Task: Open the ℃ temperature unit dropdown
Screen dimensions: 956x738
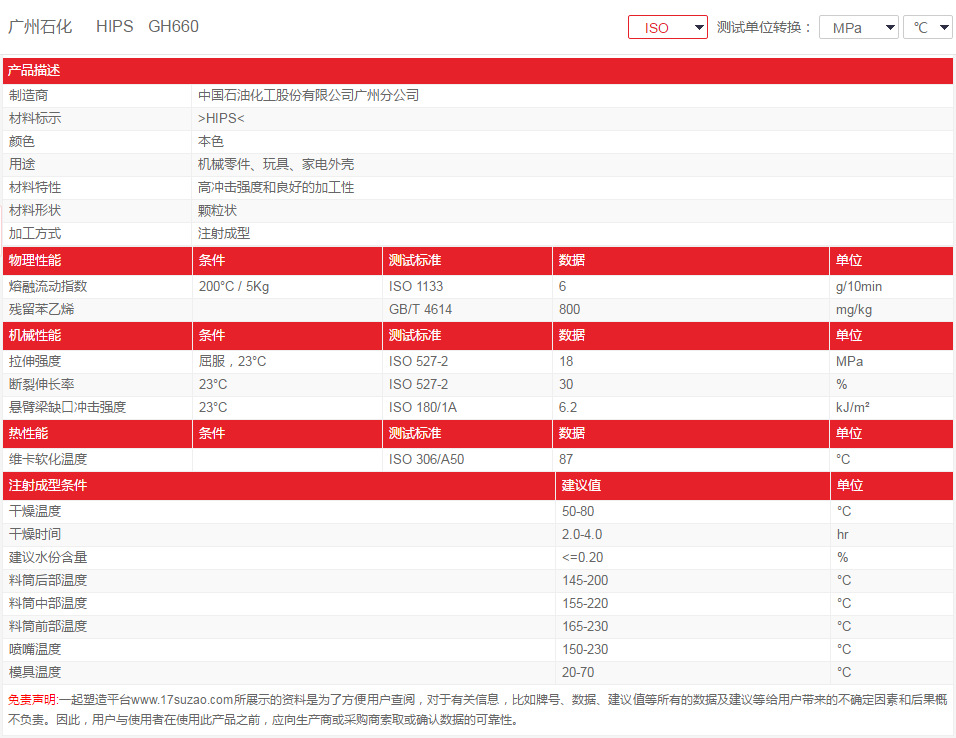Action: (x=928, y=27)
